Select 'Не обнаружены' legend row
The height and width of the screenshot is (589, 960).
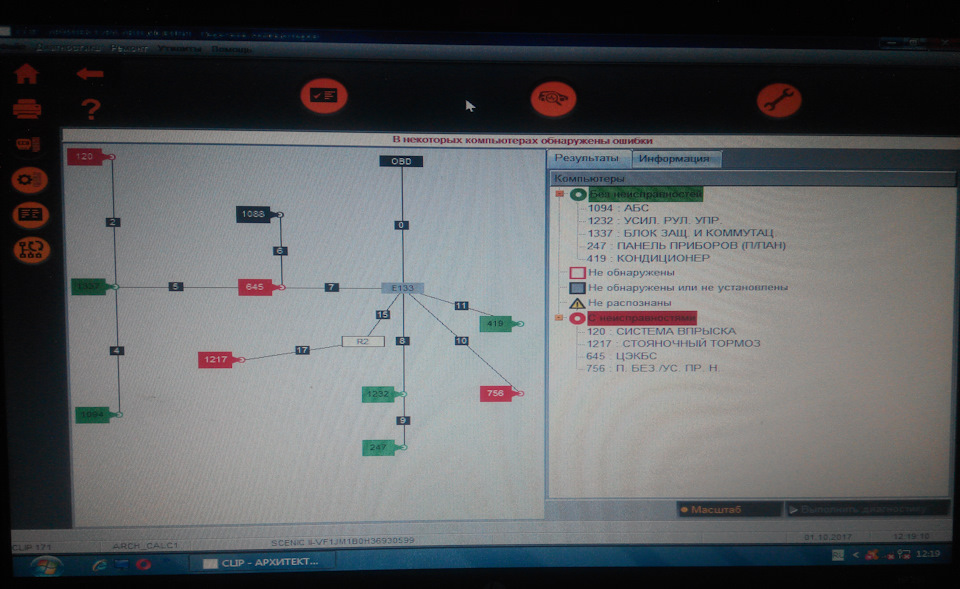pos(622,272)
